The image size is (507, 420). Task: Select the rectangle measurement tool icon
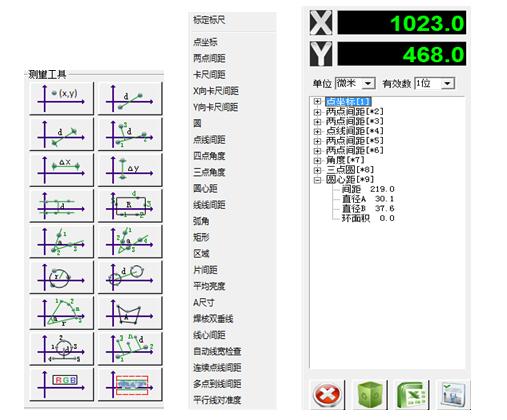(130, 206)
